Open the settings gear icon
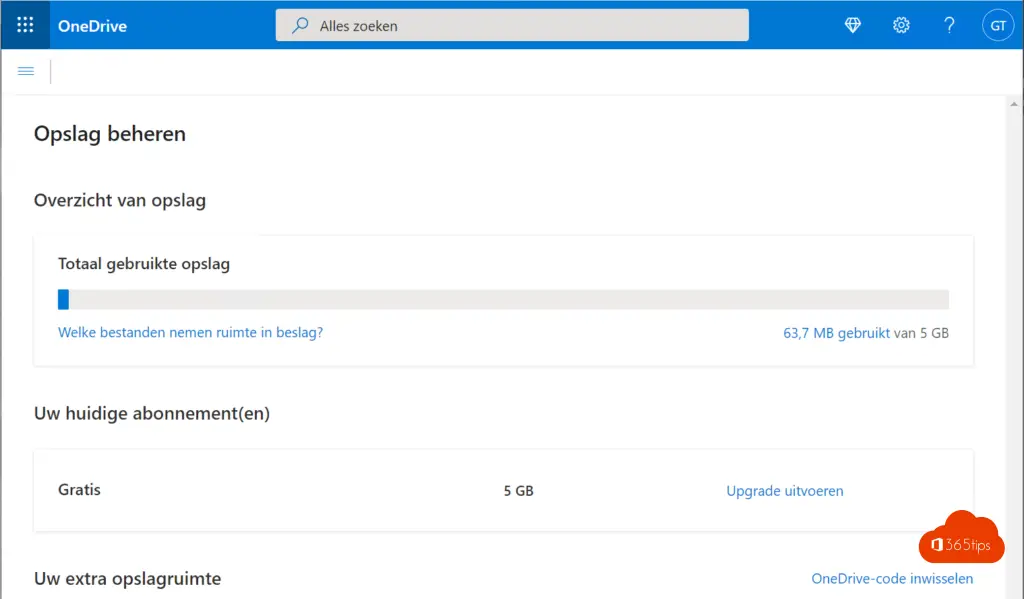This screenshot has width=1024, height=599. click(x=901, y=25)
